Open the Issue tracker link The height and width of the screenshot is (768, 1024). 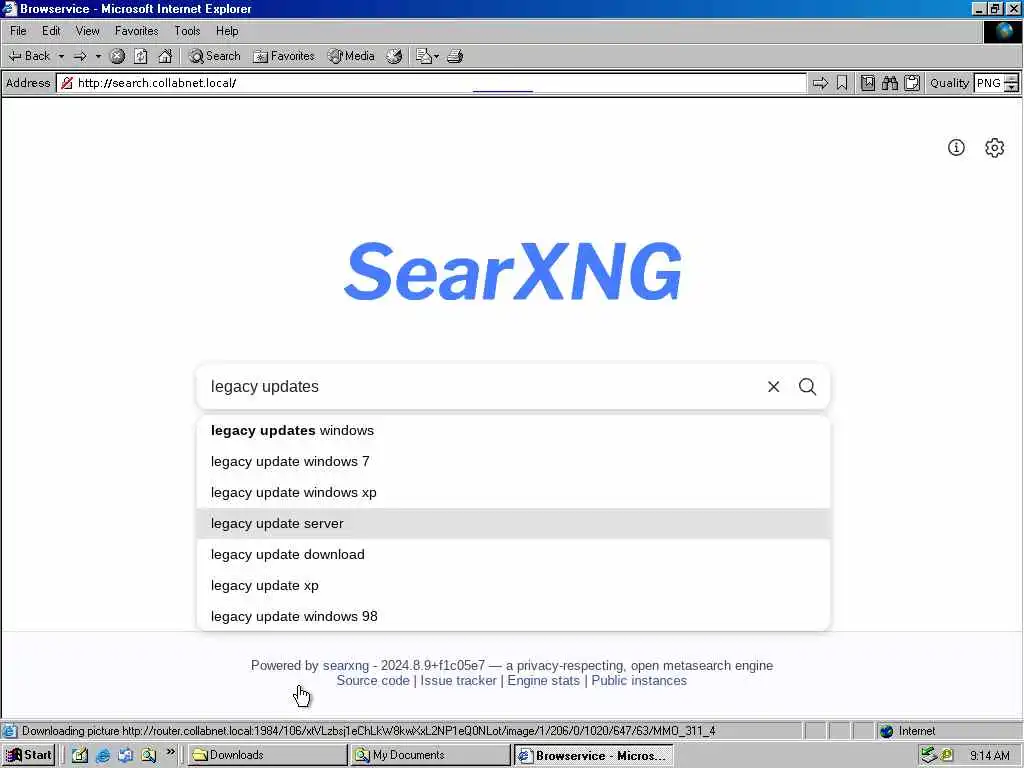458,680
